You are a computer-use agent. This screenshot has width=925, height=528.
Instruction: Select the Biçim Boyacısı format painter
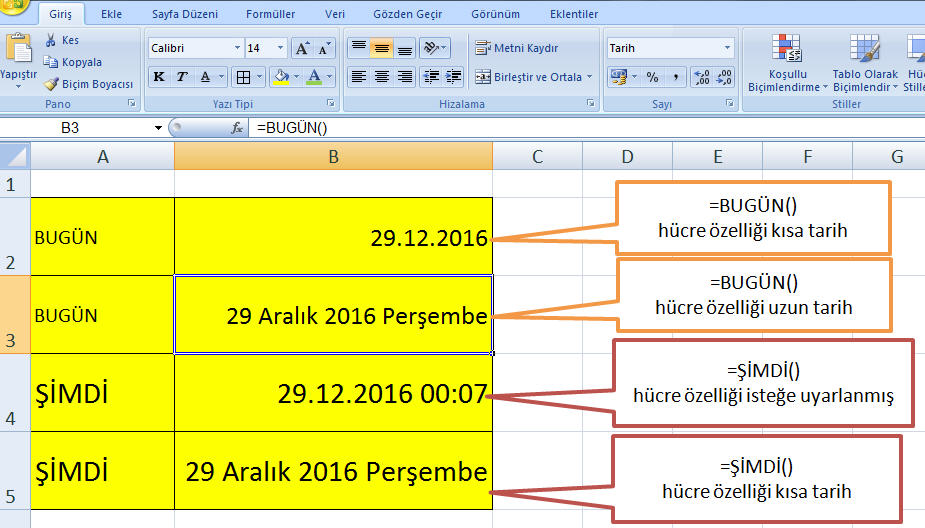[x=90, y=84]
